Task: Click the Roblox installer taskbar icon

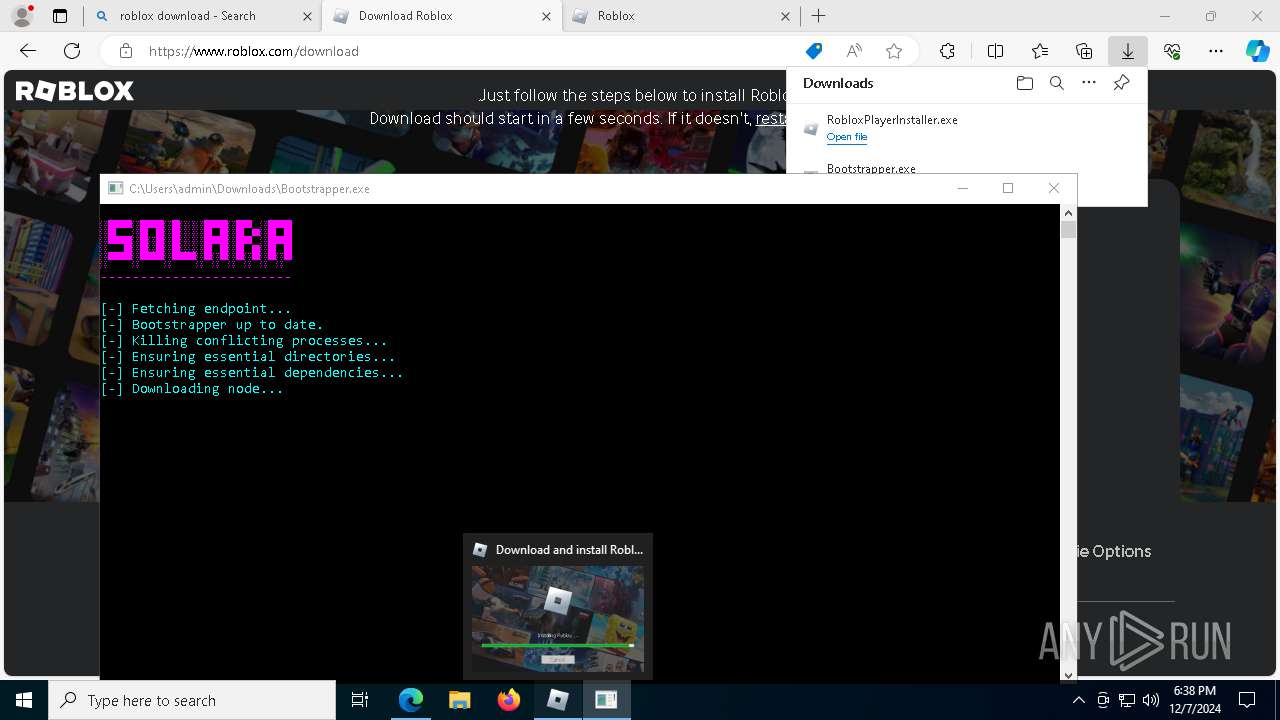Action: [x=558, y=700]
